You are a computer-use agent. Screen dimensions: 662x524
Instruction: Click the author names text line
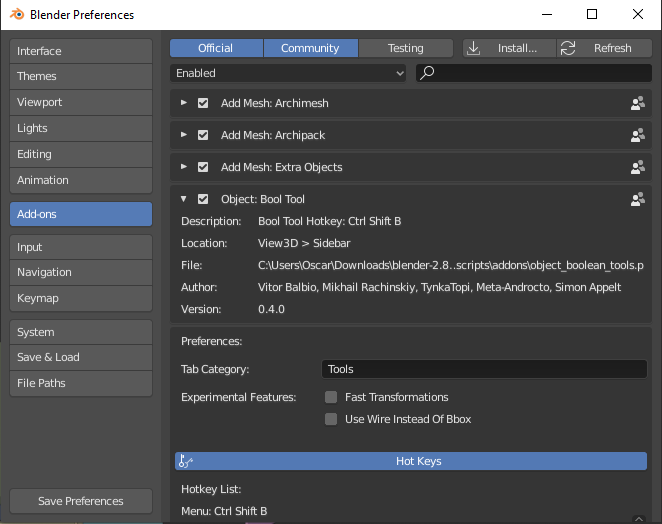click(x=439, y=287)
